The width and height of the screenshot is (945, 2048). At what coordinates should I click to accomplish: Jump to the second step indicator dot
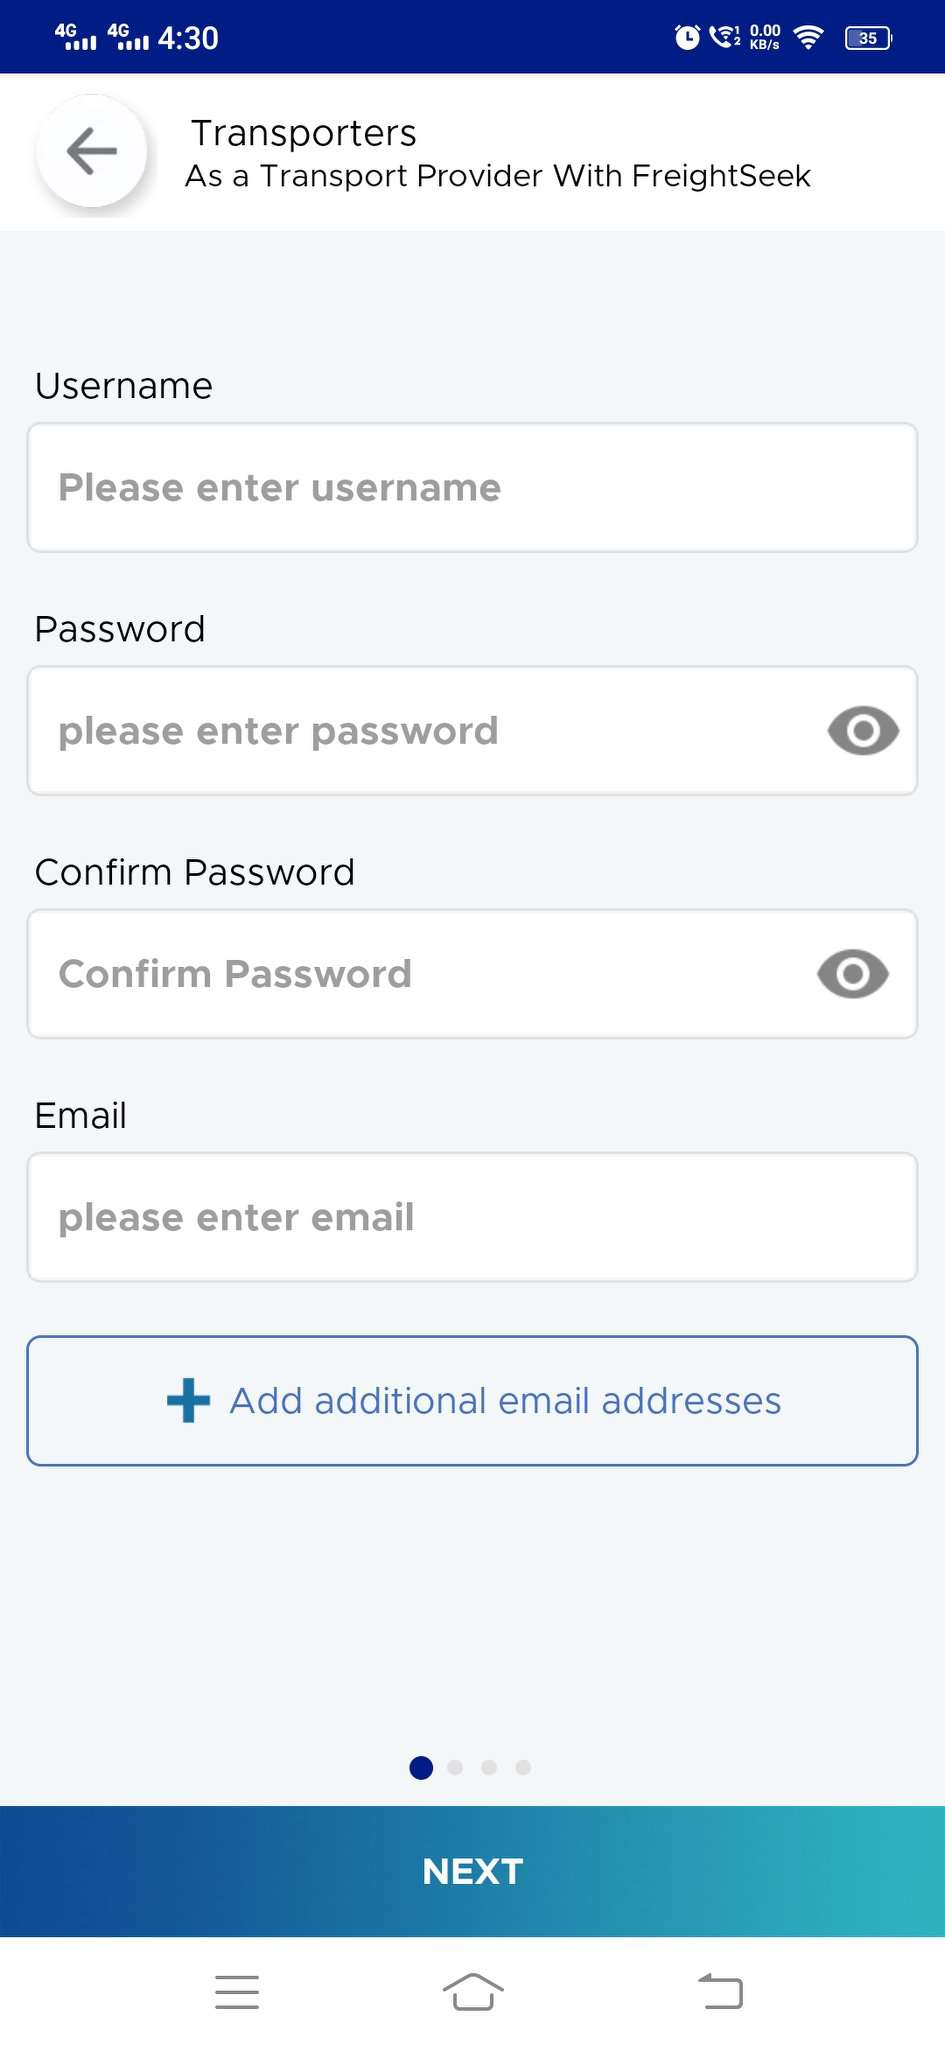click(455, 1767)
